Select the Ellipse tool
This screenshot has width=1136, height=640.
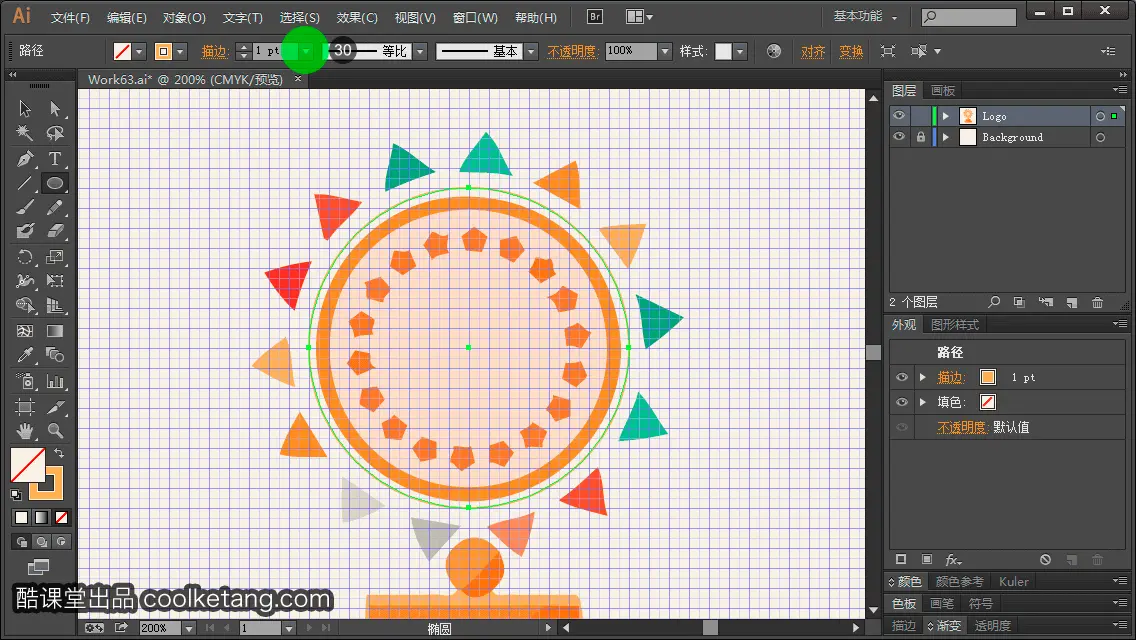(x=55, y=183)
